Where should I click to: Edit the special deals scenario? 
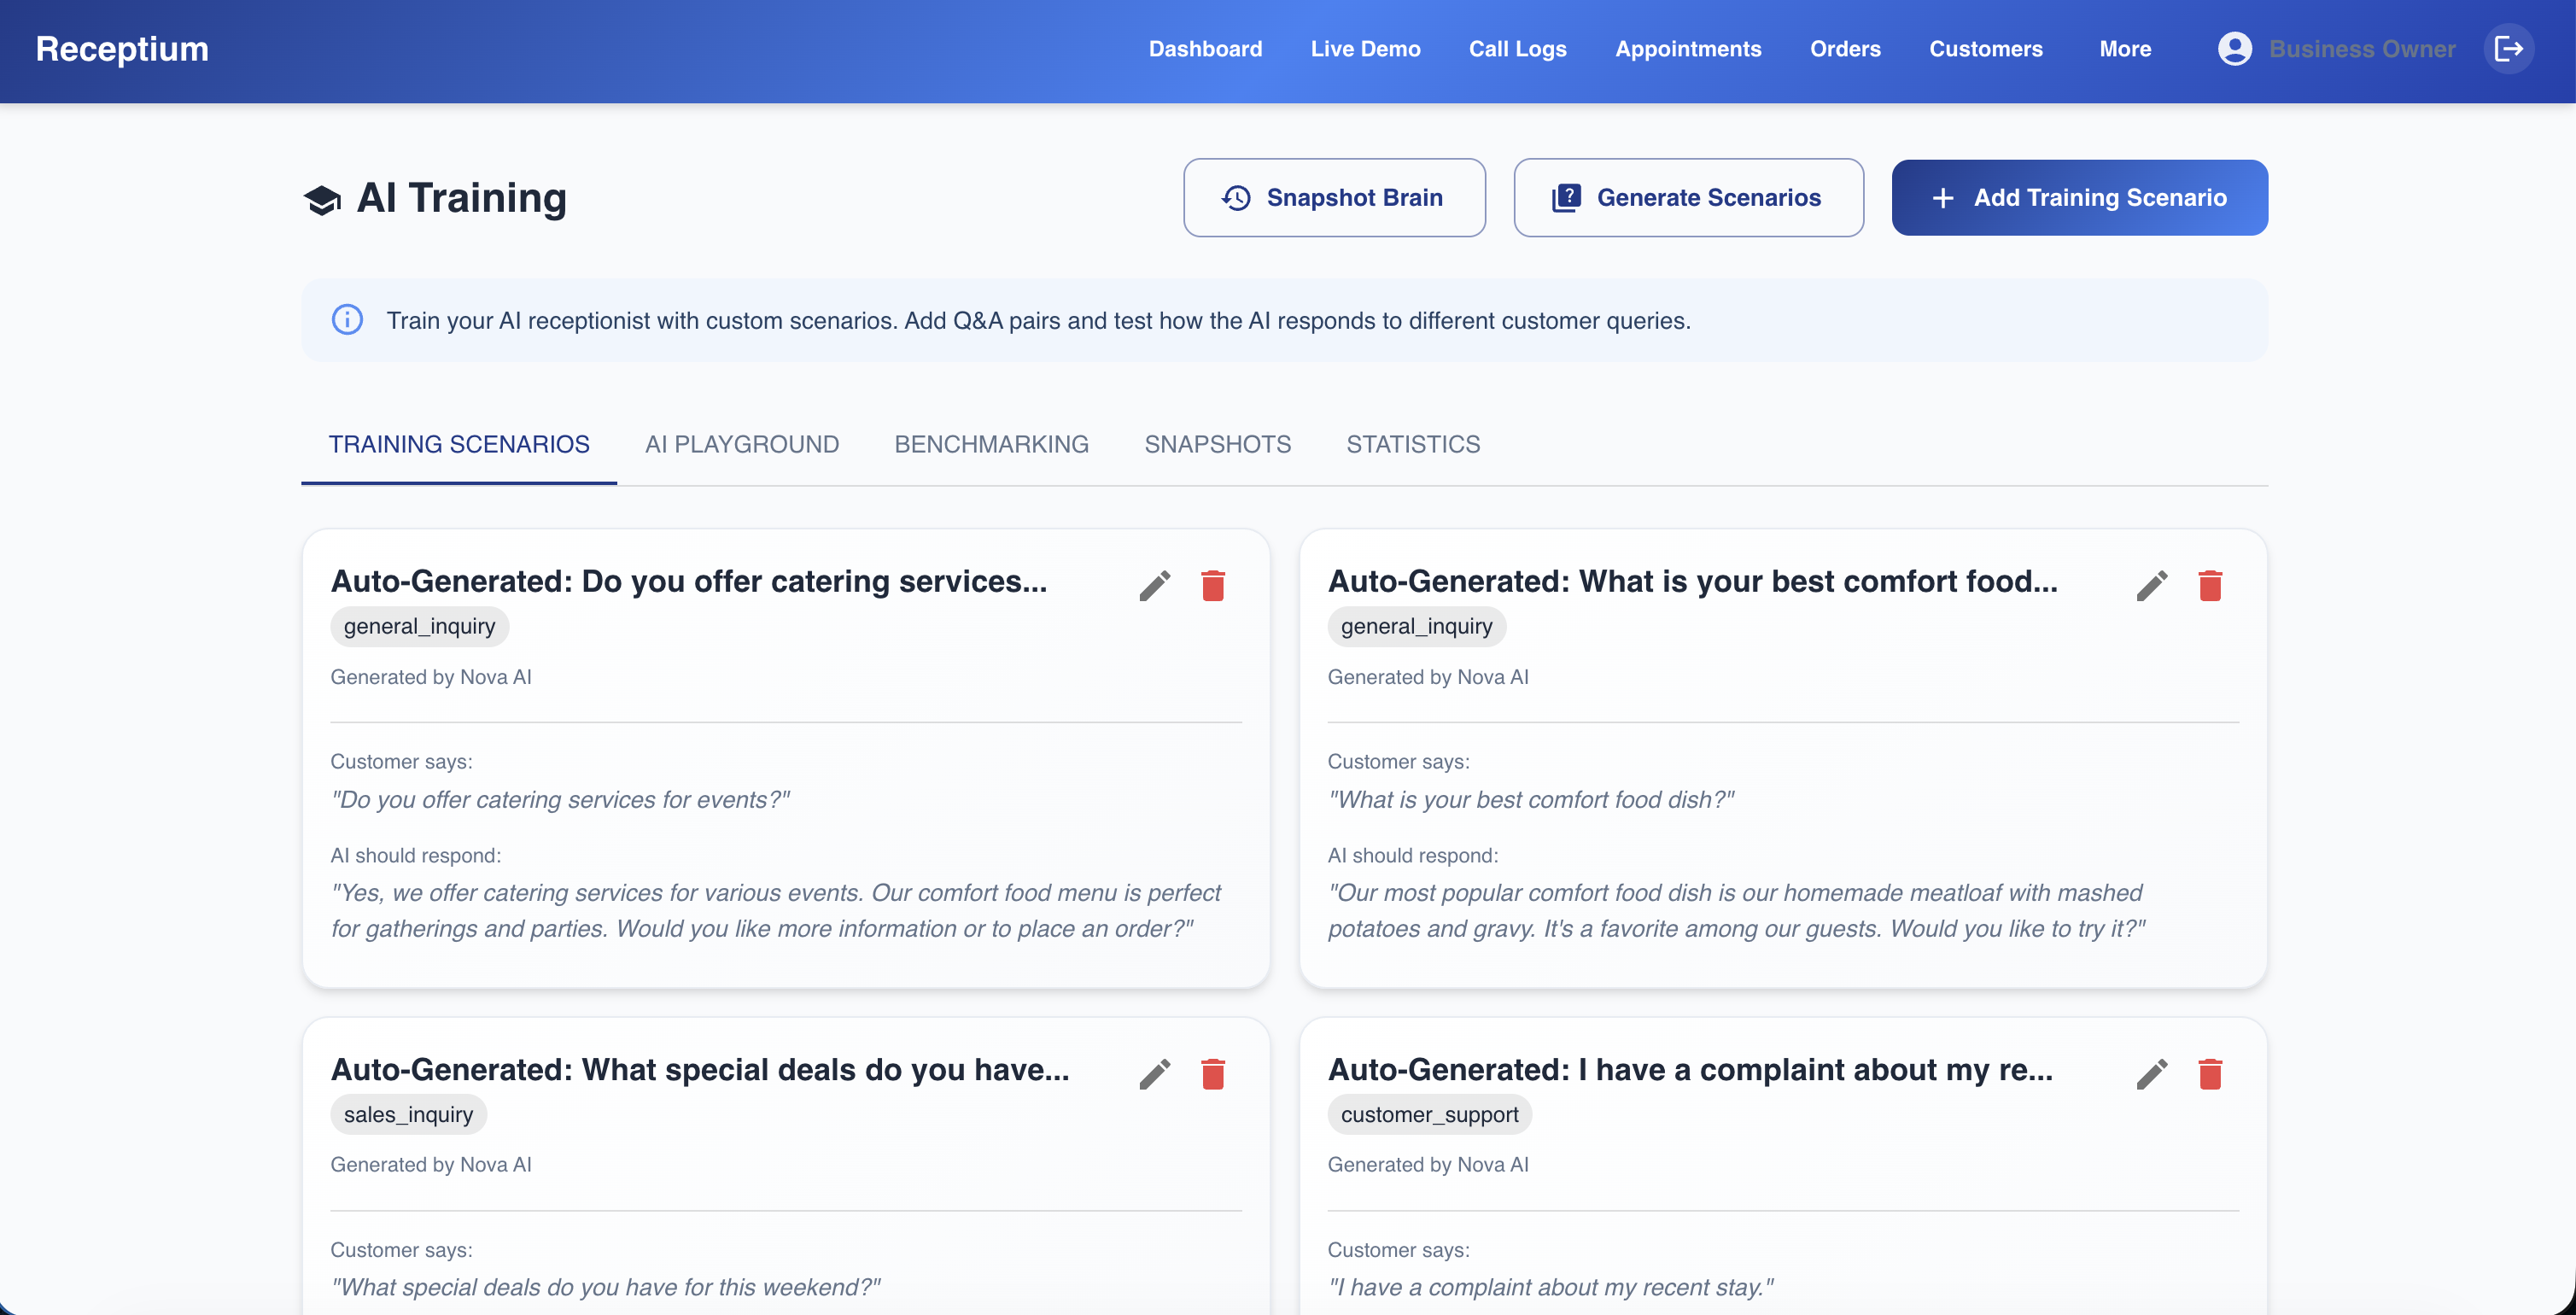click(x=1154, y=1074)
